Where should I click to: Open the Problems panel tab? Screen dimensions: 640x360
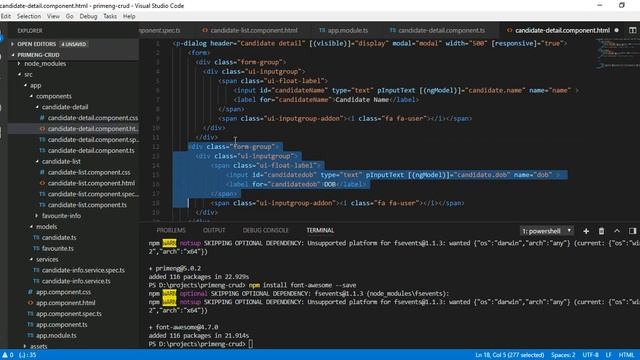click(171, 230)
